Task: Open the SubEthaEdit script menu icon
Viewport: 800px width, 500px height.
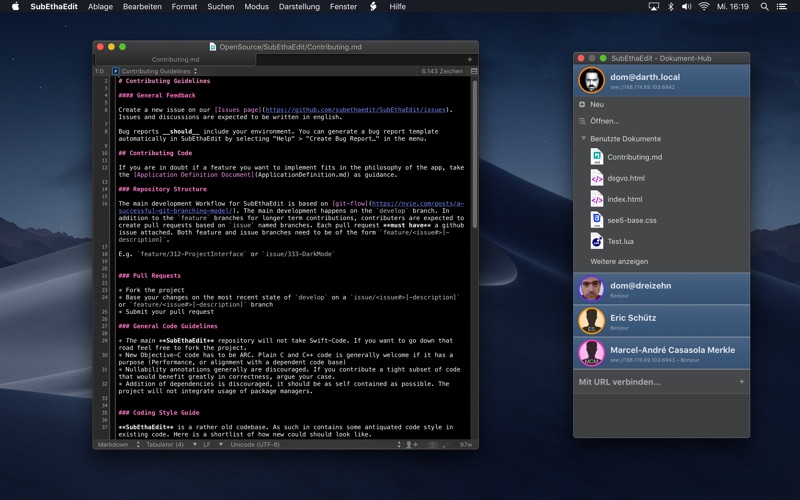Action: [x=373, y=7]
